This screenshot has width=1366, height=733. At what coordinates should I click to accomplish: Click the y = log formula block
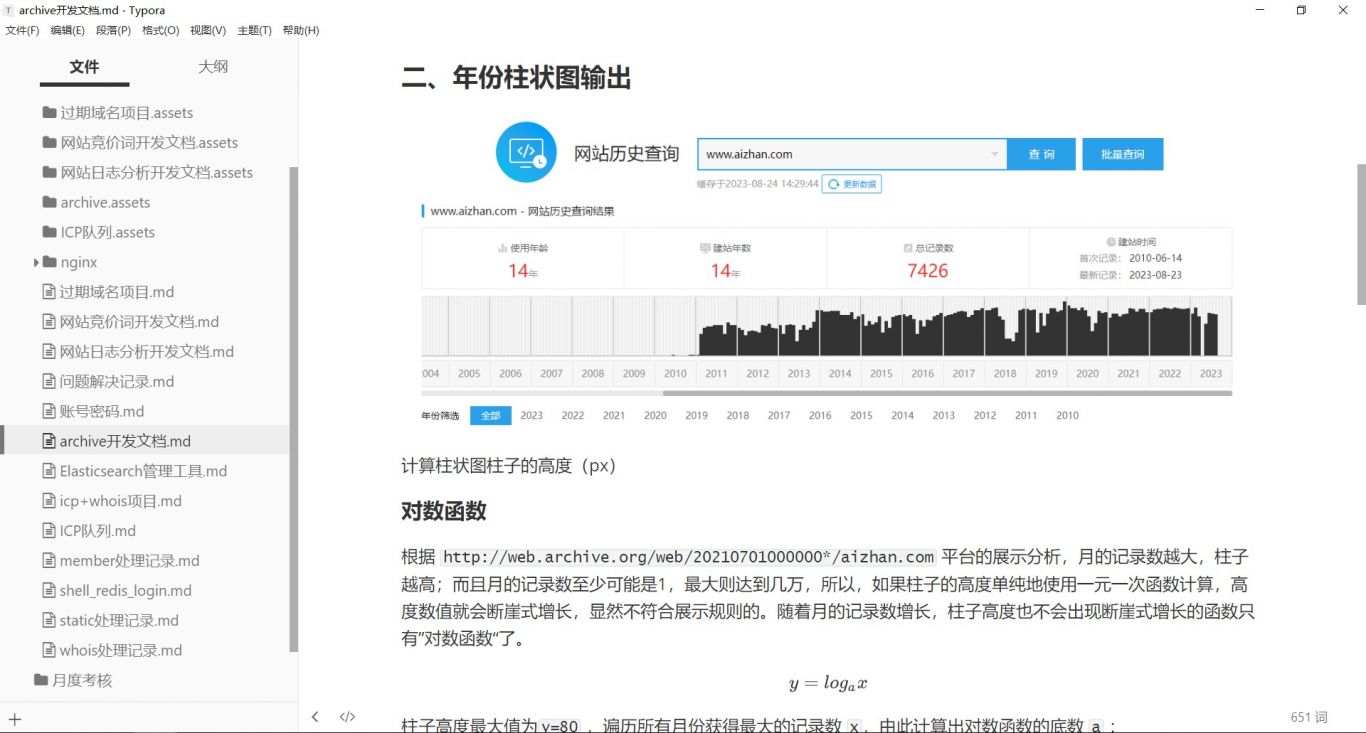pyautogui.click(x=827, y=684)
